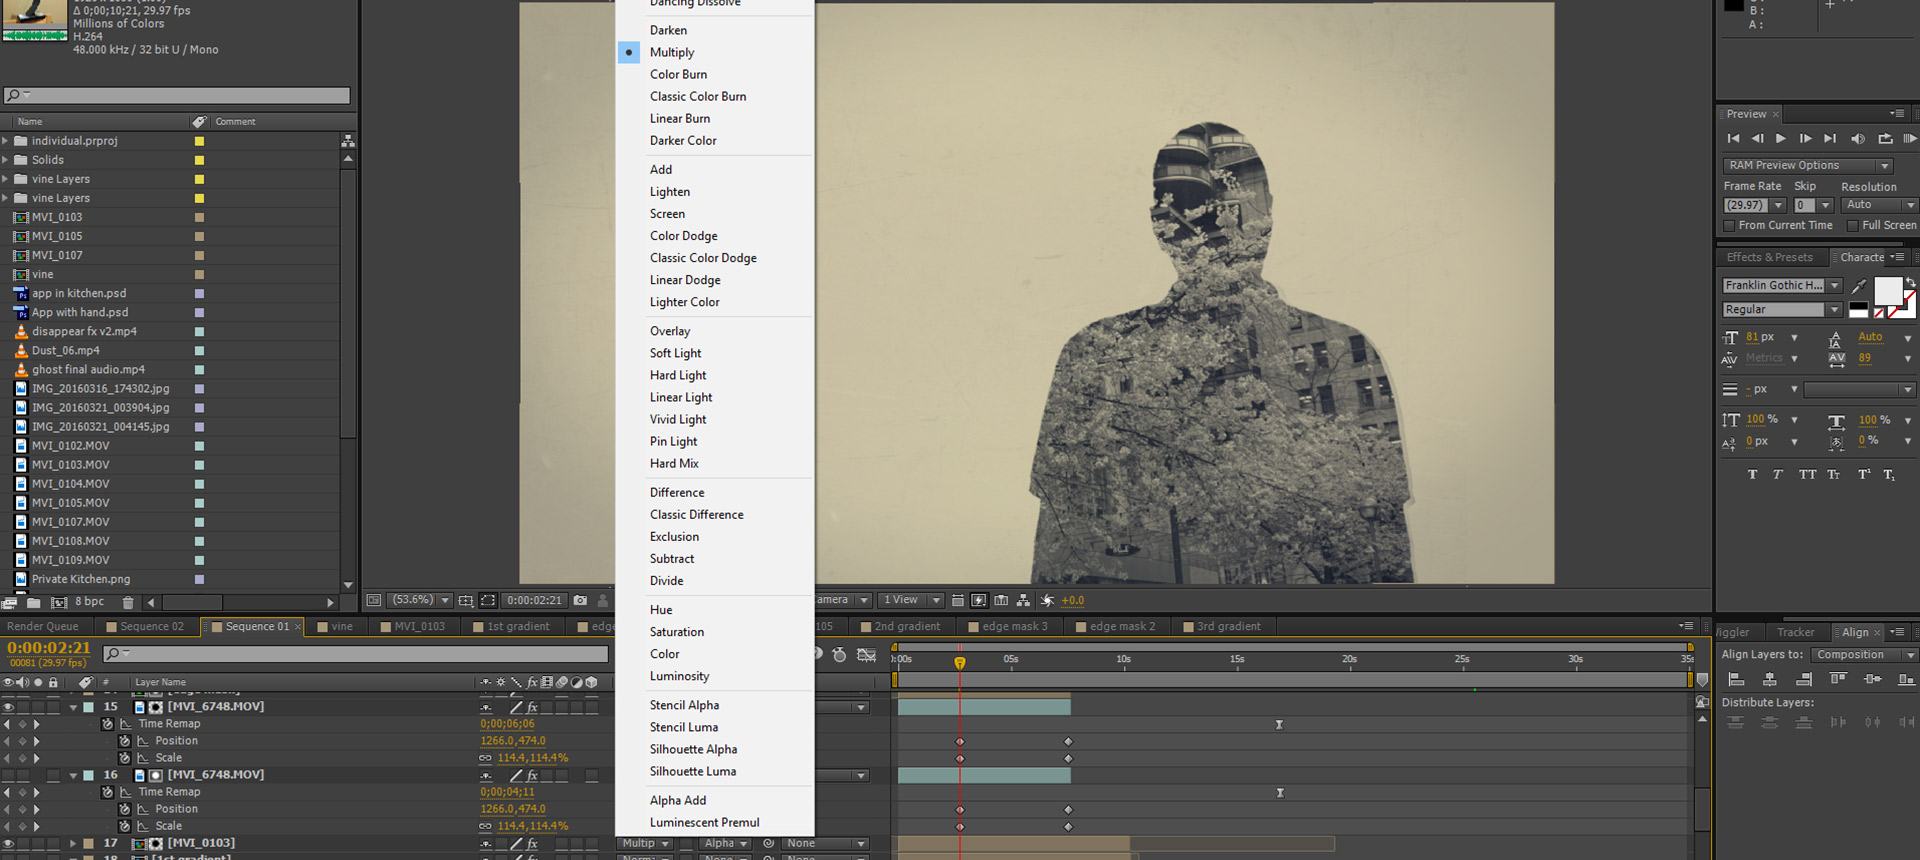Open the Franklin Gothic font family dropdown
1920x860 pixels.
tap(1781, 286)
